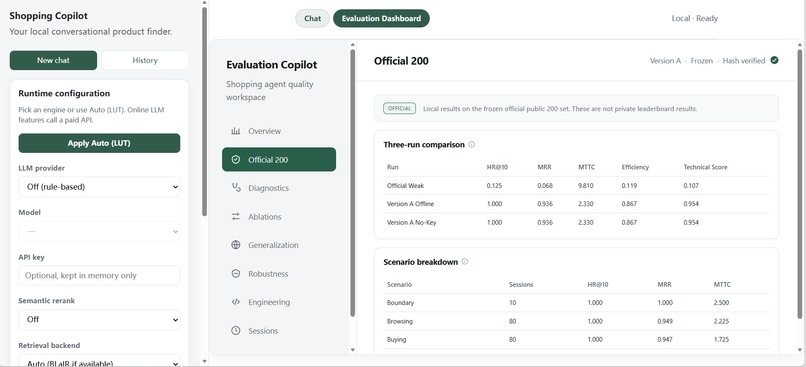Click the Version A No-Key run row

pos(577,223)
